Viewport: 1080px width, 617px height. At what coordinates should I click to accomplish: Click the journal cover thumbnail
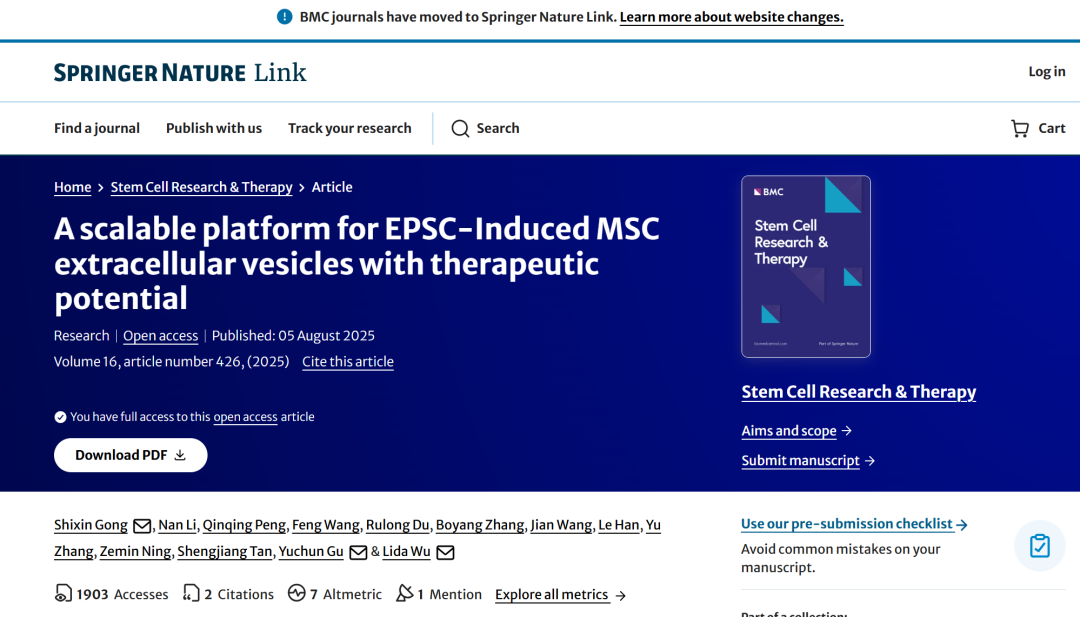coord(806,267)
